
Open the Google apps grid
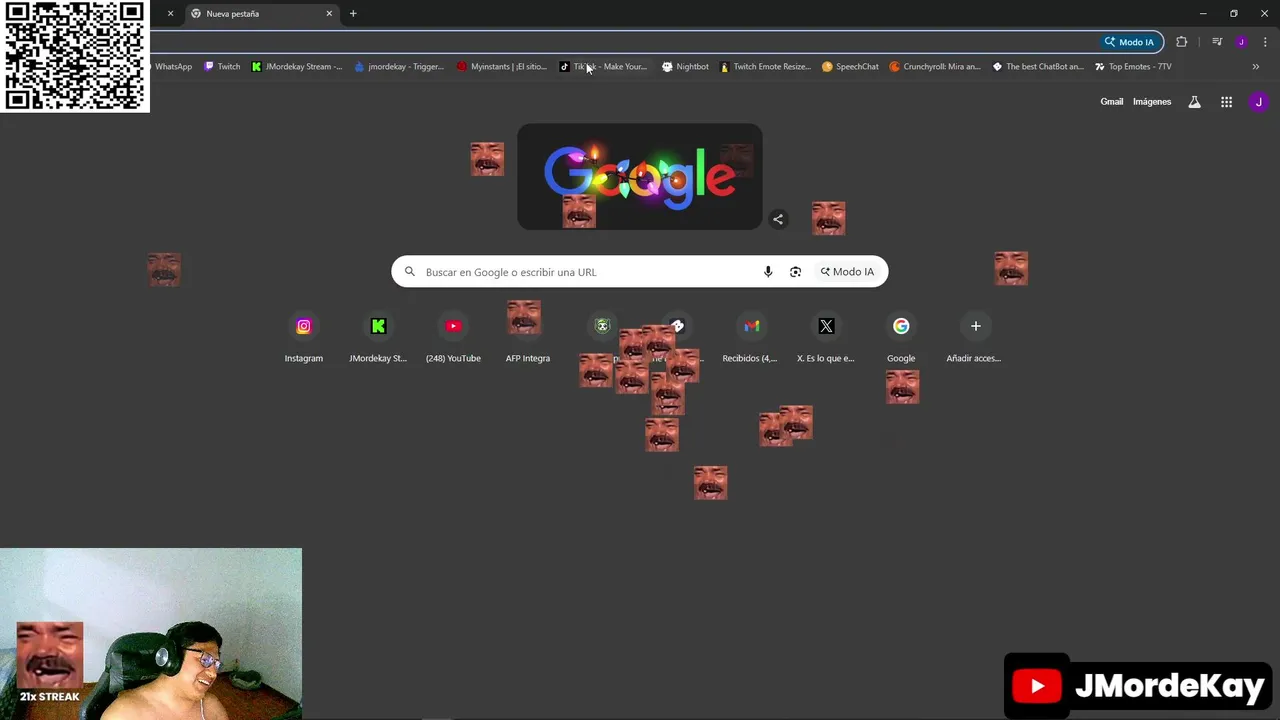click(1226, 102)
